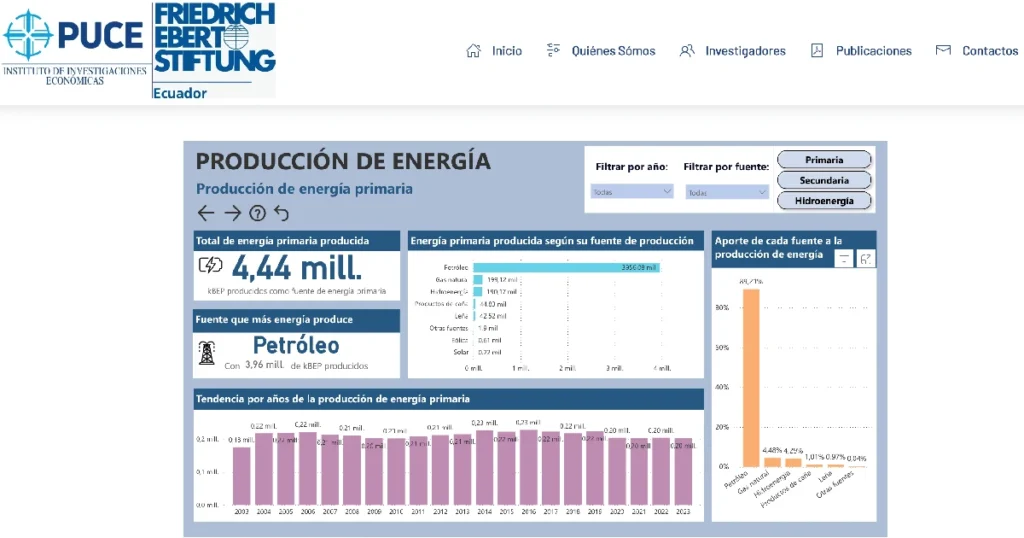Screen dimensions: 1024x538
Task: Click the purple bar for year 2021
Action: 639,471
